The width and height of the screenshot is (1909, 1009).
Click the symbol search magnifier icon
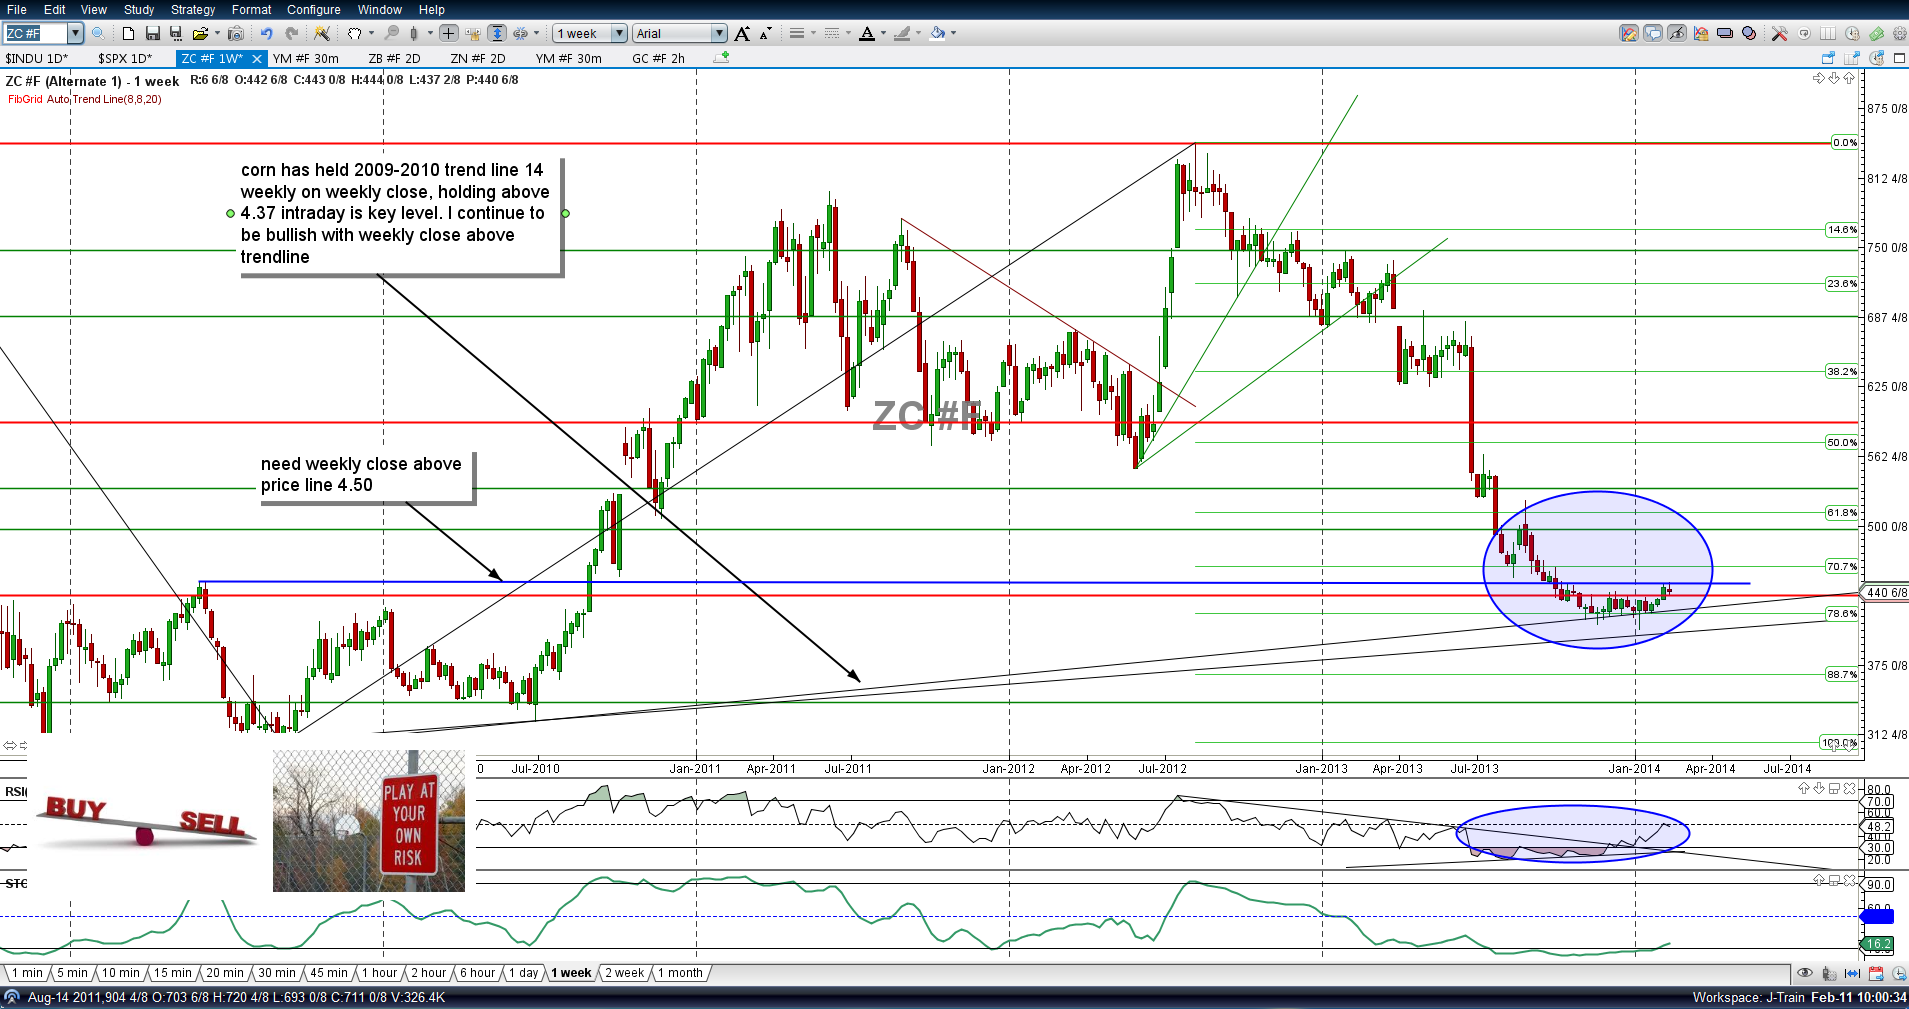coord(98,33)
